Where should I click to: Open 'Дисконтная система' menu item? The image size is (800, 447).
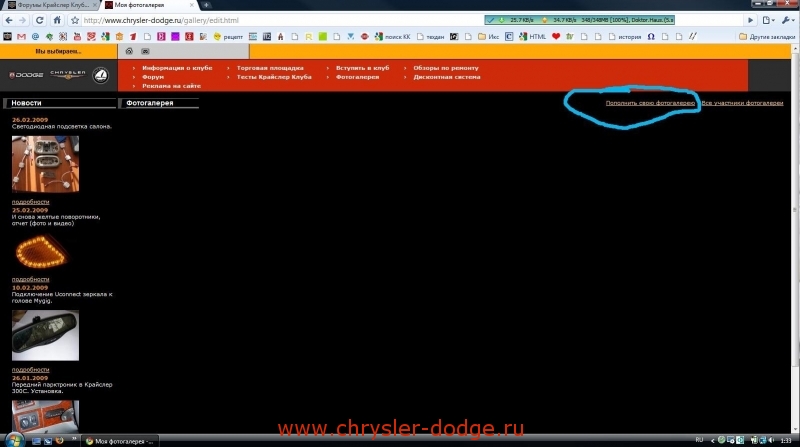point(447,77)
